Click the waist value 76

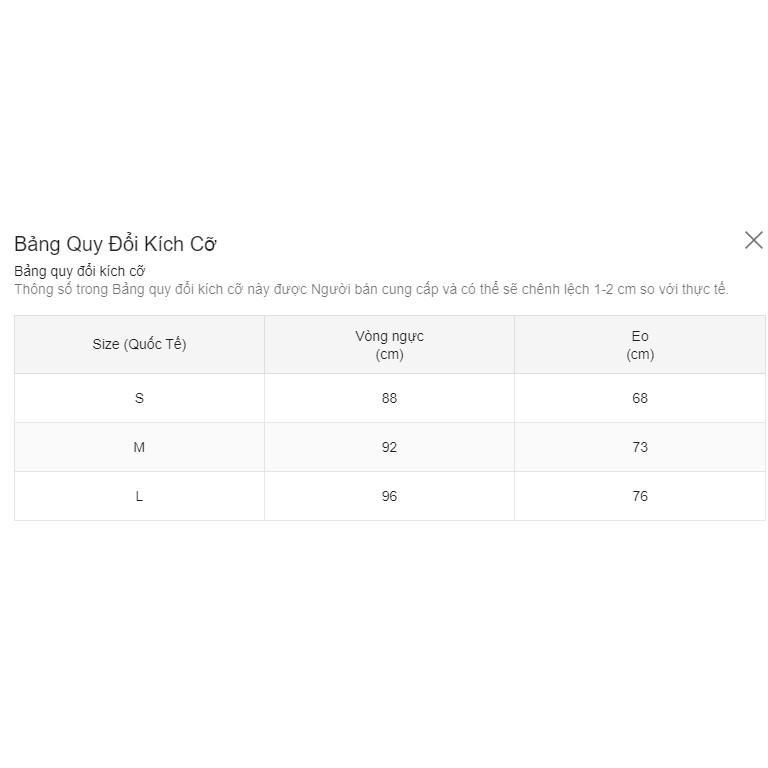[640, 496]
